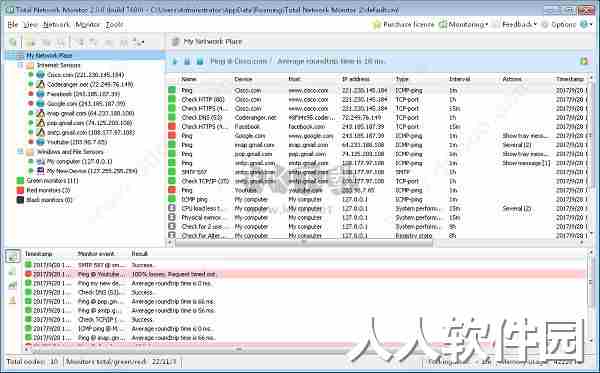Open Options settings
The image size is (600, 373).
click(559, 24)
